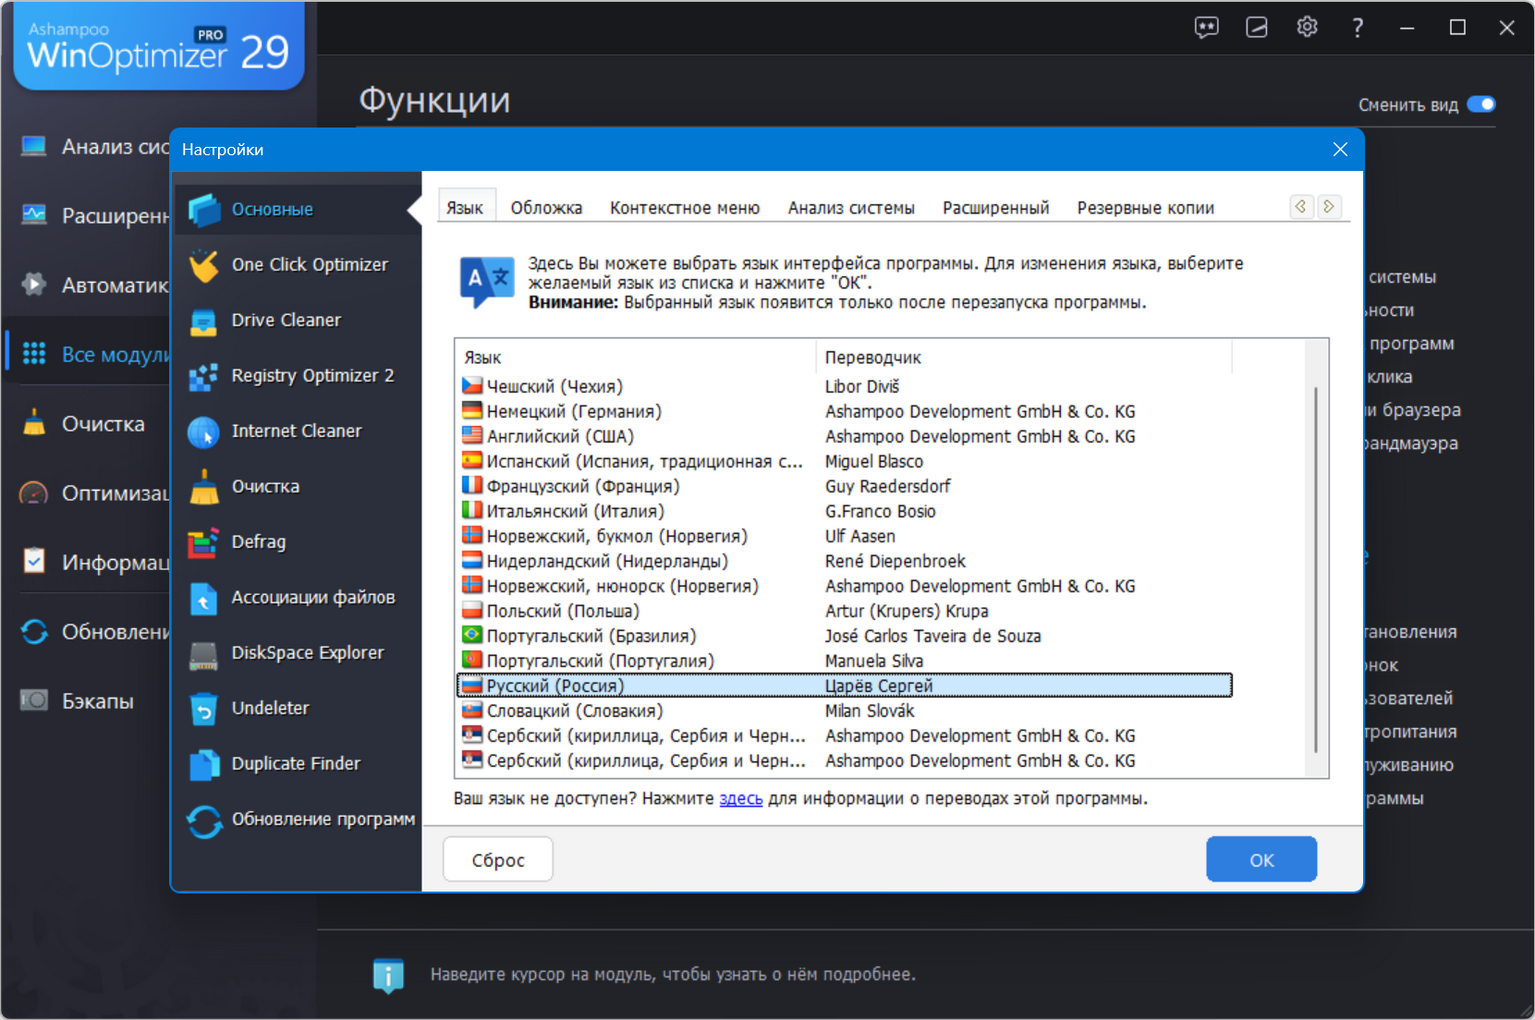
Task: Confirm with the OK button
Action: point(1262,860)
